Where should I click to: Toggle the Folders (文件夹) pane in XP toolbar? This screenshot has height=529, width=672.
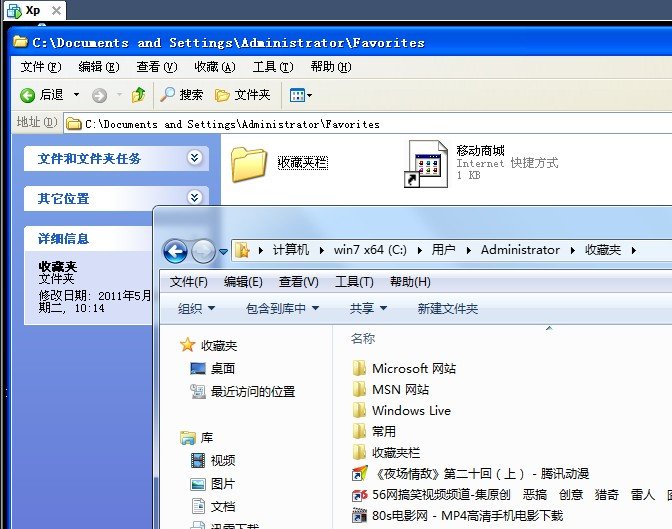coord(243,94)
